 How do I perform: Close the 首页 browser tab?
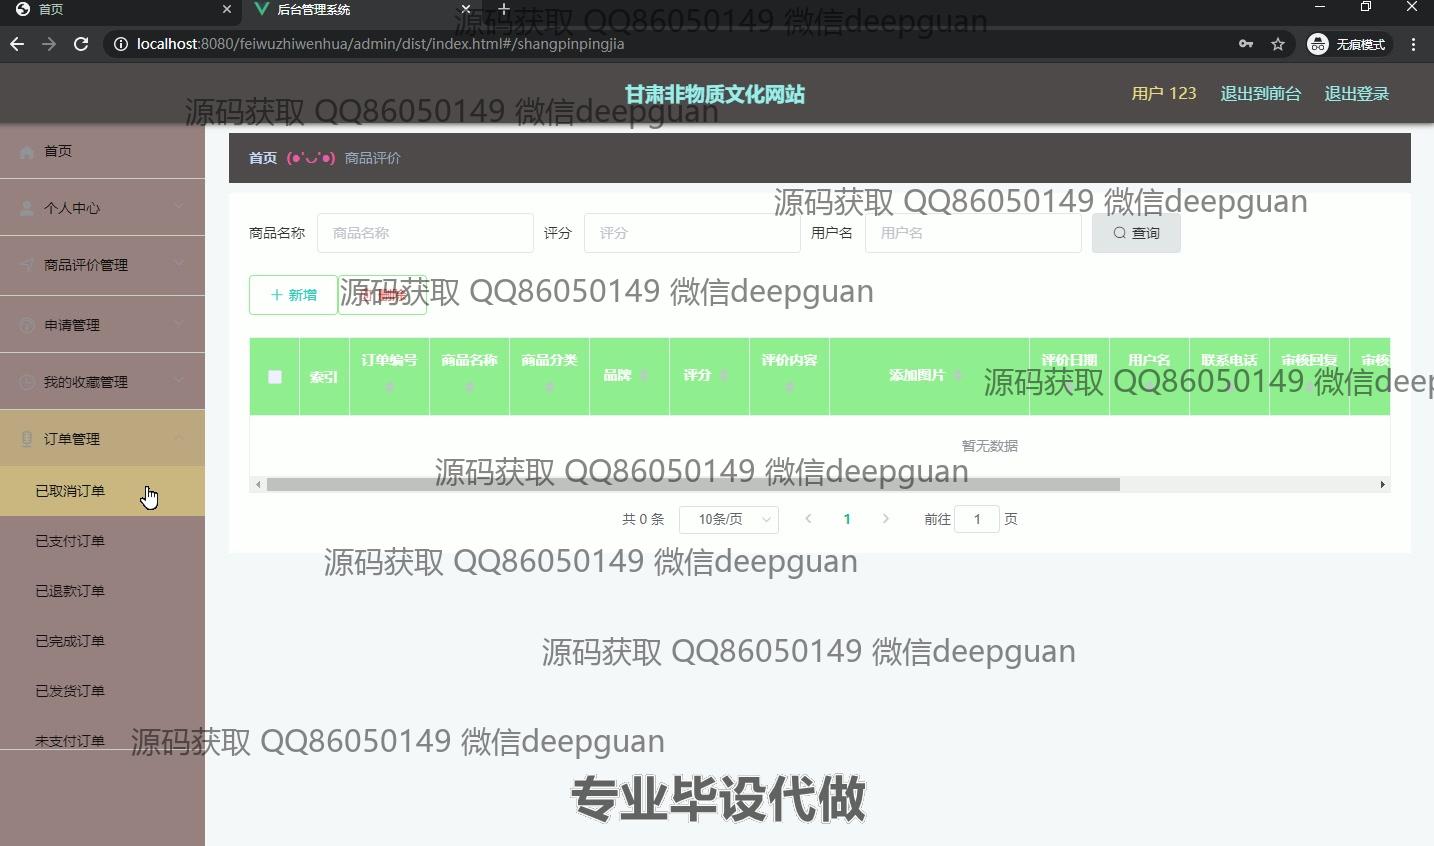point(226,9)
